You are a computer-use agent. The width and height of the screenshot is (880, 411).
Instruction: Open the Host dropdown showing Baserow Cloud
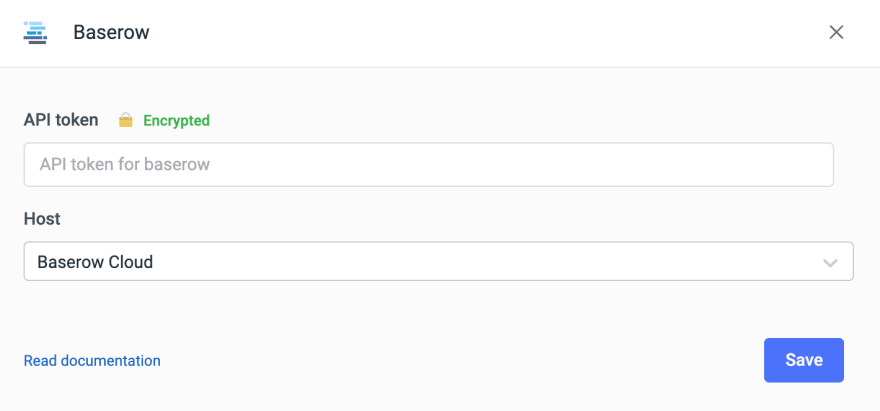[x=438, y=262]
